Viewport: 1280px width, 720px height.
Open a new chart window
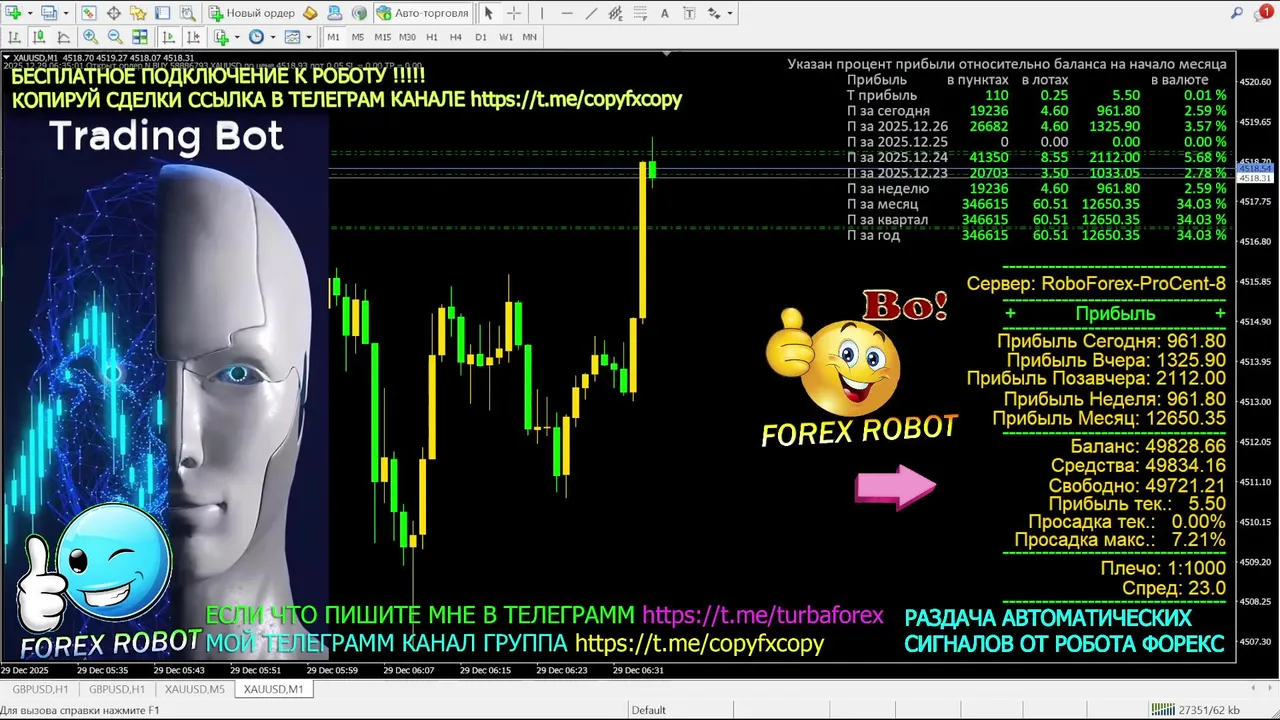coord(14,13)
